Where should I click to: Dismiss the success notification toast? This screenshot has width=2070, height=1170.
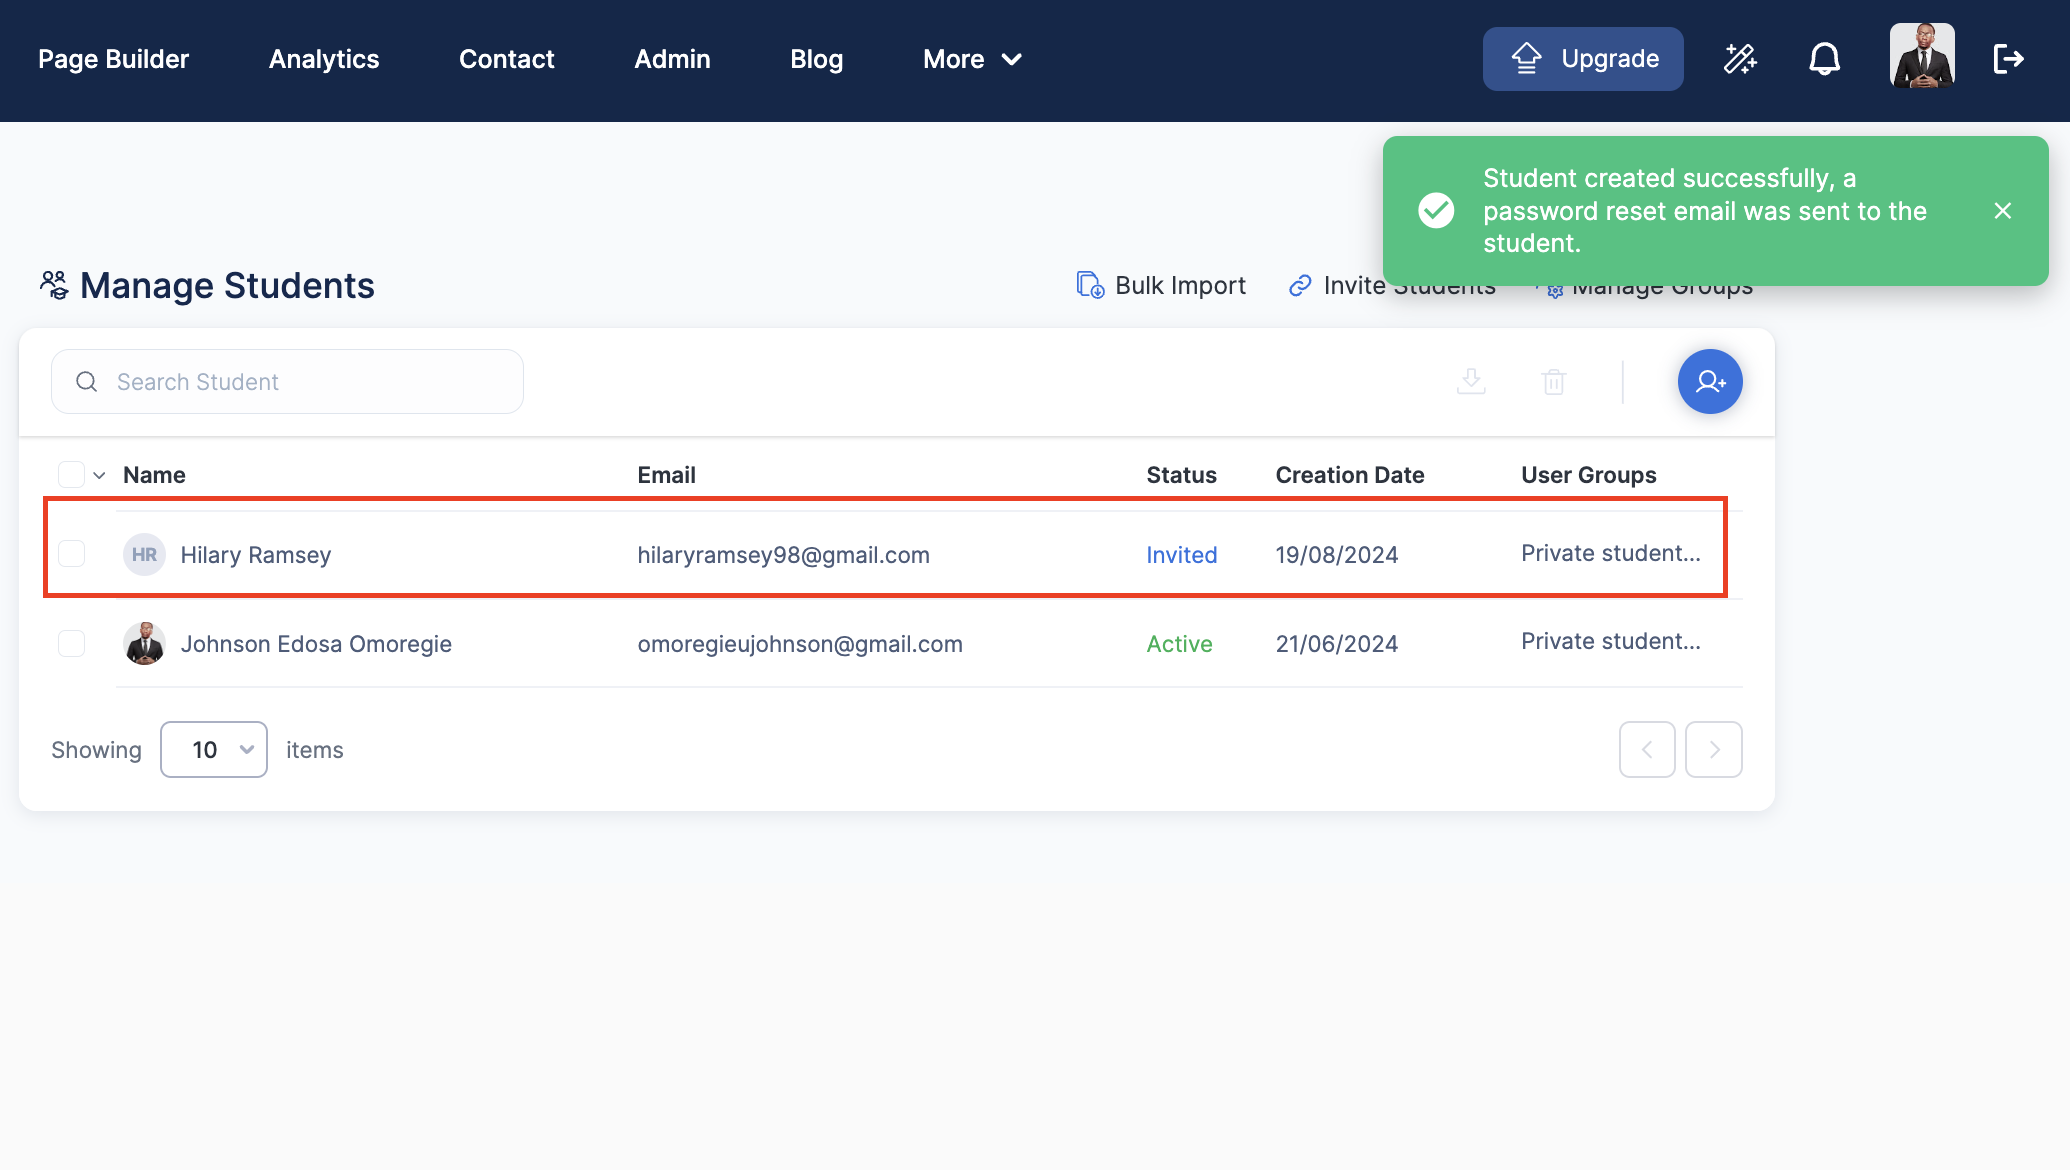[x=2002, y=211]
